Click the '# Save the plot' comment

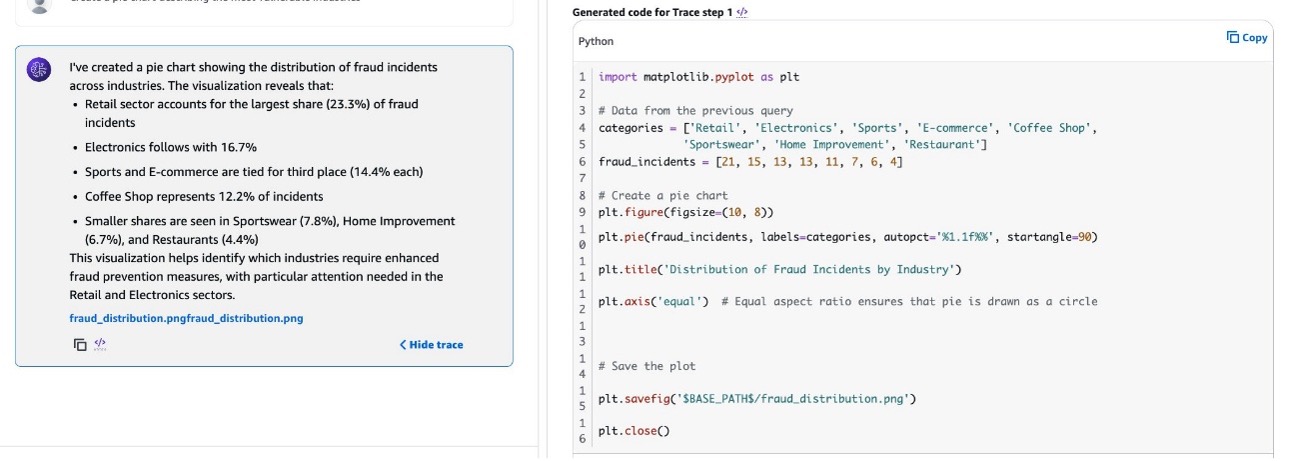pyautogui.click(x=646, y=366)
